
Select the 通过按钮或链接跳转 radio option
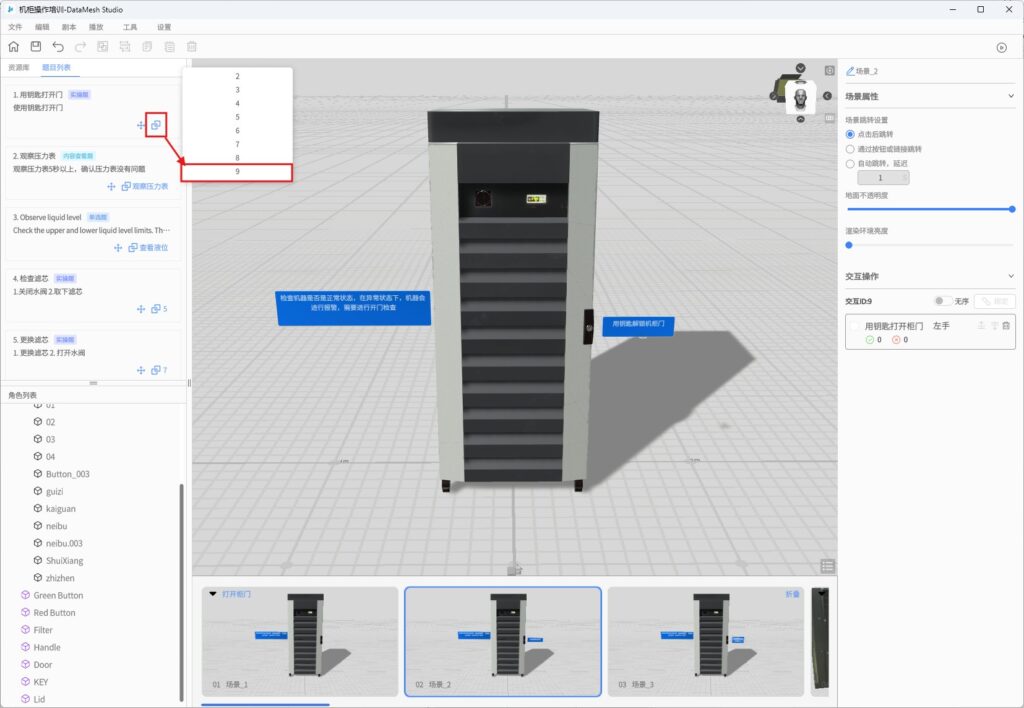(850, 148)
